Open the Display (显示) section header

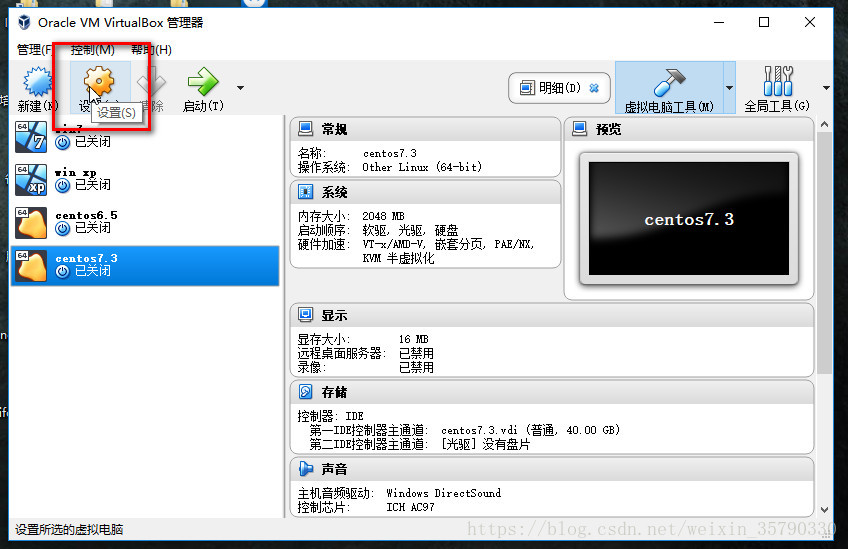point(552,315)
